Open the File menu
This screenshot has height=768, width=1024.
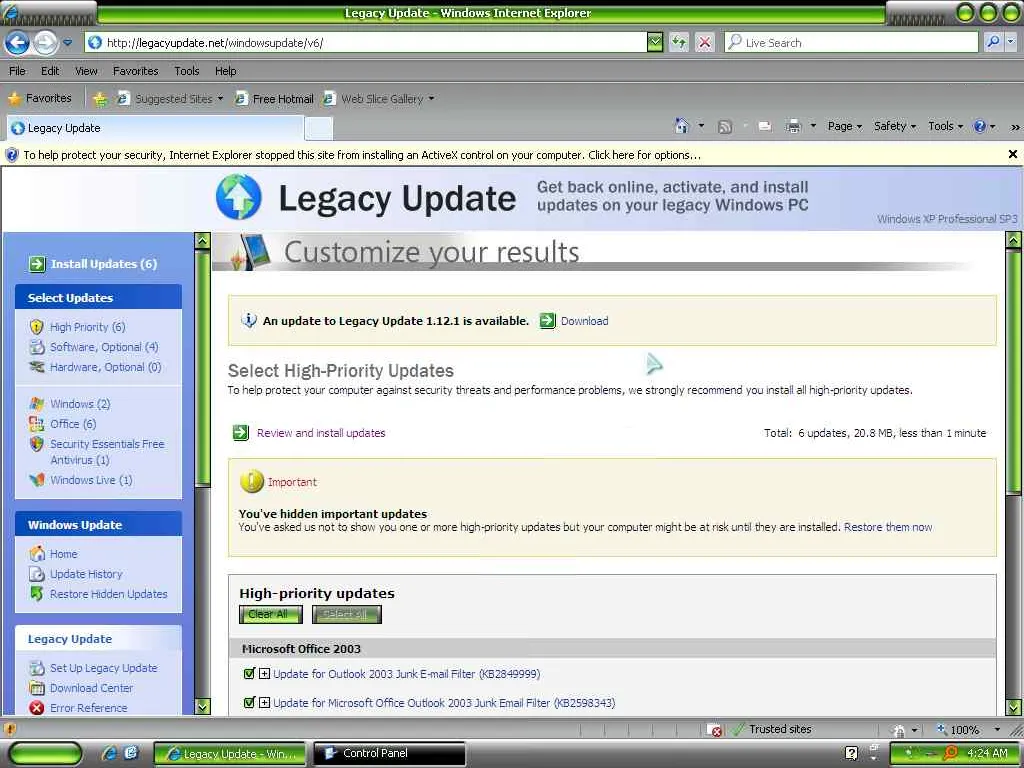[18, 71]
